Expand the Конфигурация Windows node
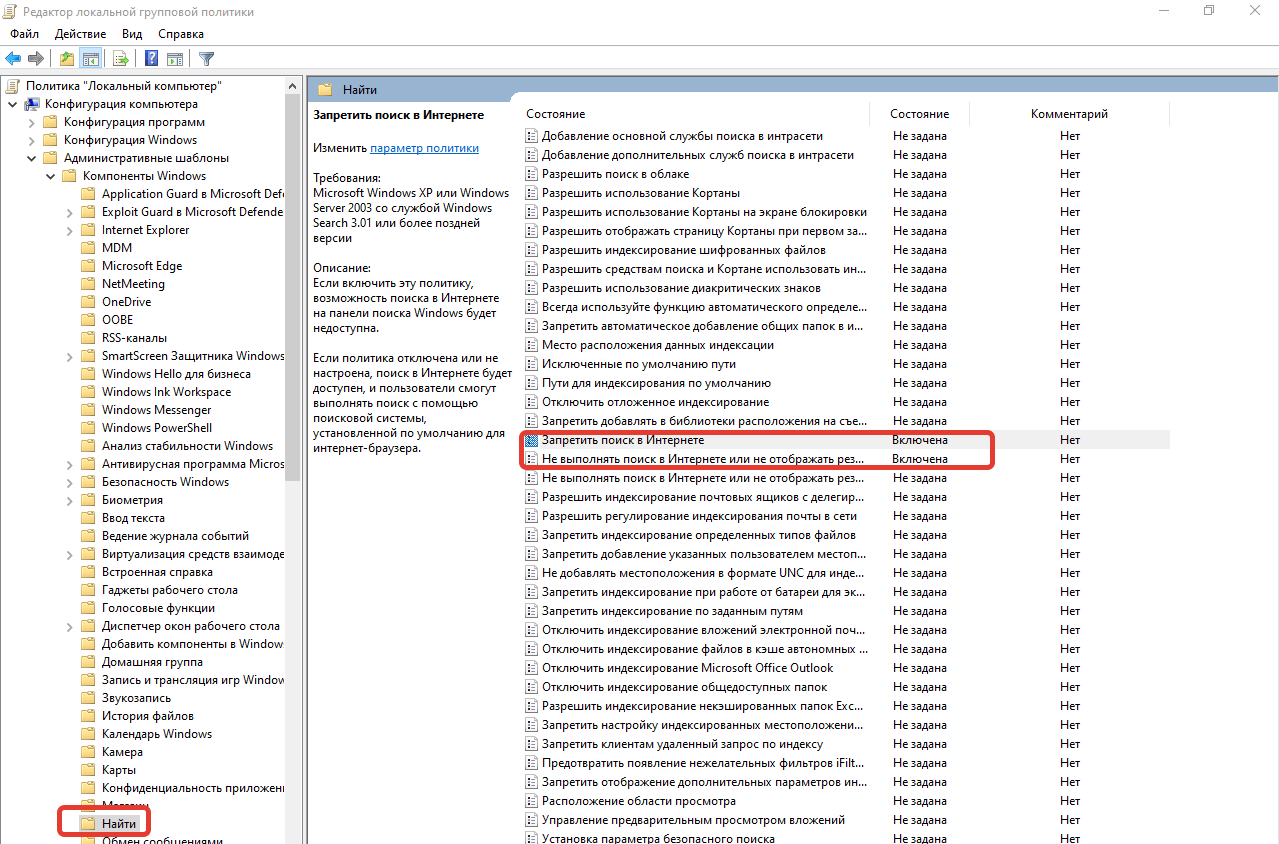Screen dimensions: 1279x844 pos(30,140)
